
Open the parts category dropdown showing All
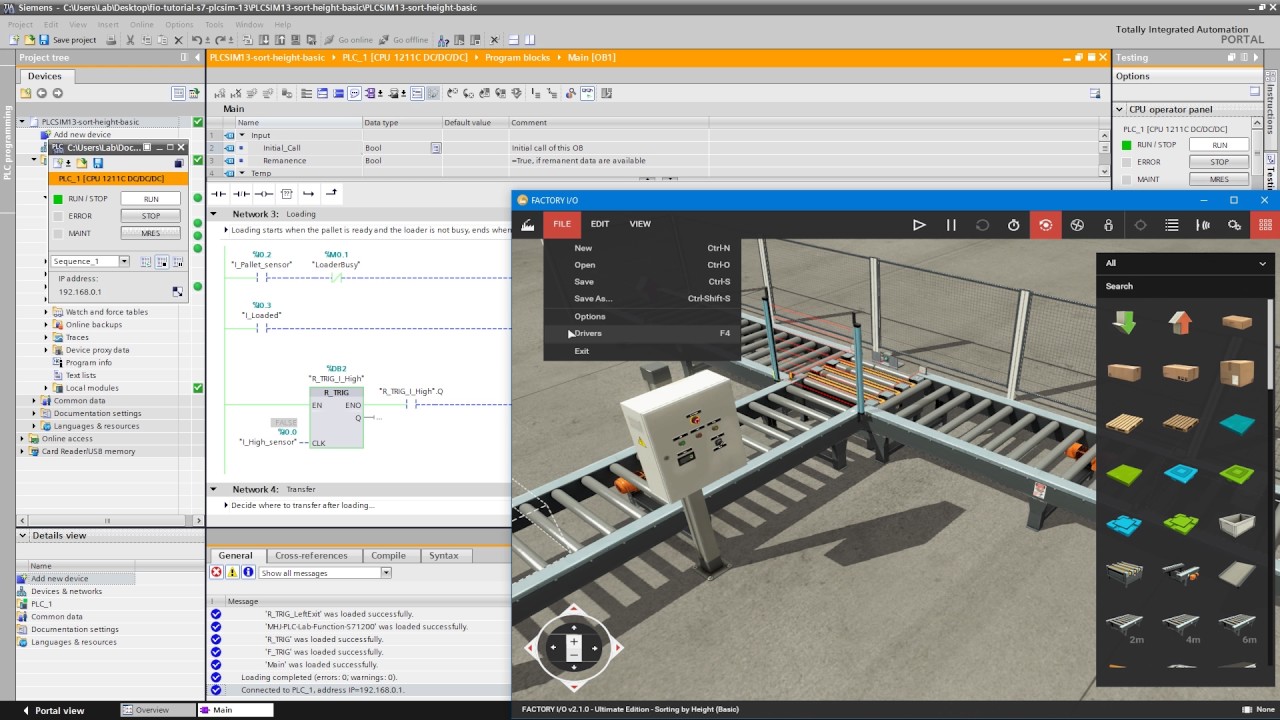coord(1186,263)
